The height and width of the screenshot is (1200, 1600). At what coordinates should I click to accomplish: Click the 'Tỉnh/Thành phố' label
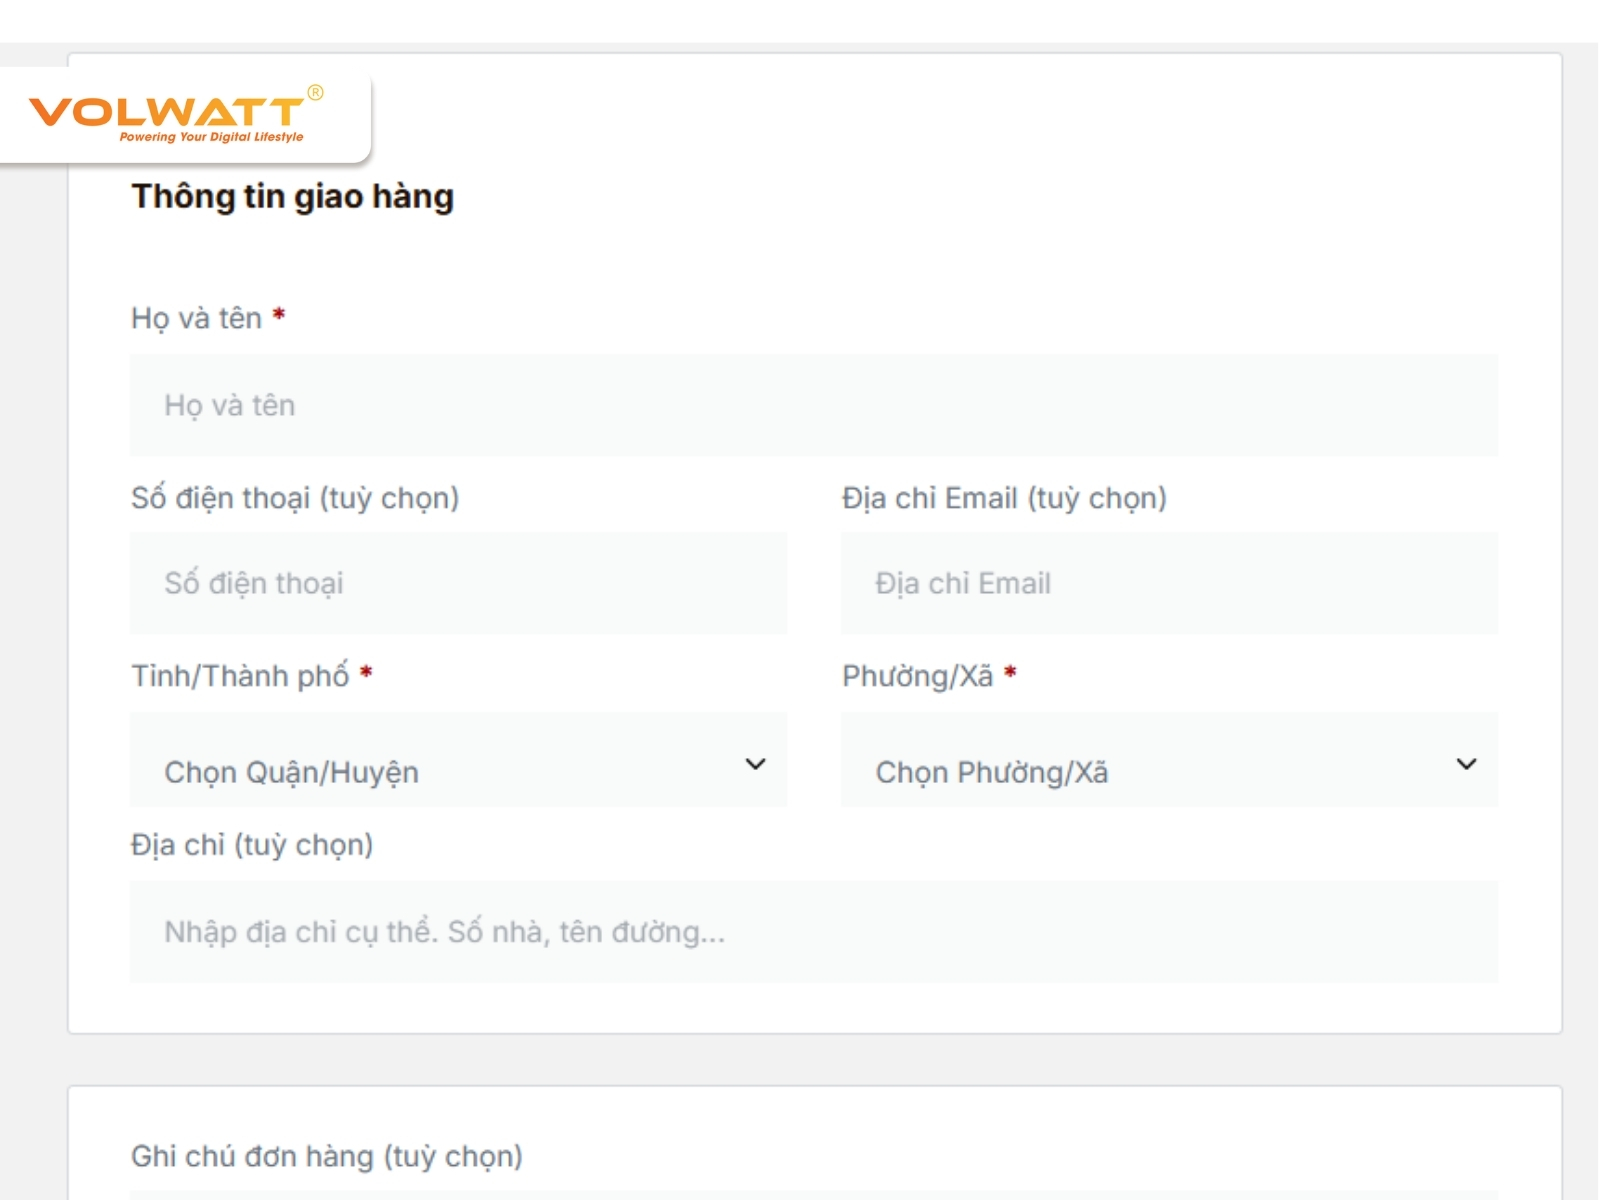[x=240, y=676]
